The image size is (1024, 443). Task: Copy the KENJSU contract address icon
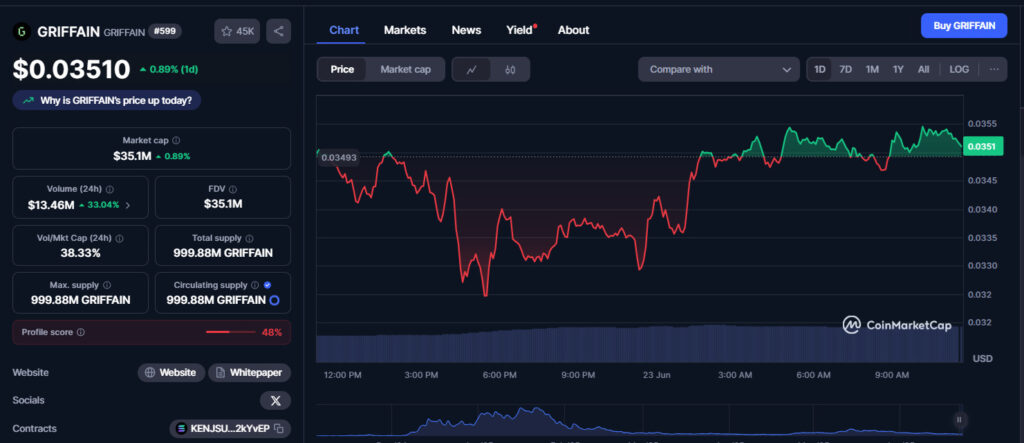[x=279, y=429]
